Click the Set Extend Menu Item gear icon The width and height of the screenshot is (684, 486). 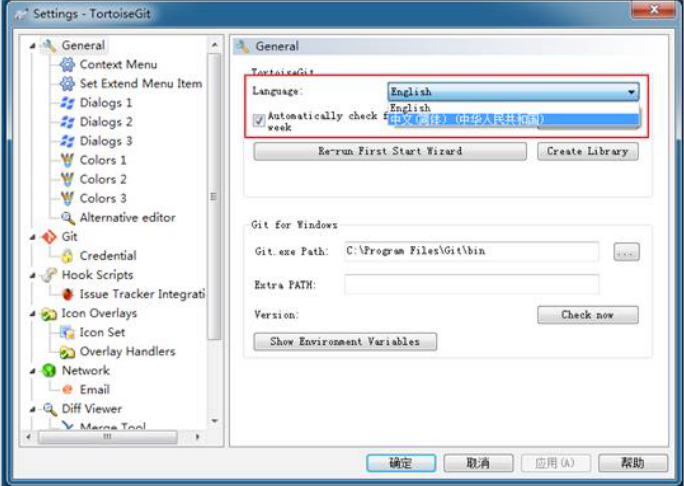(x=67, y=84)
